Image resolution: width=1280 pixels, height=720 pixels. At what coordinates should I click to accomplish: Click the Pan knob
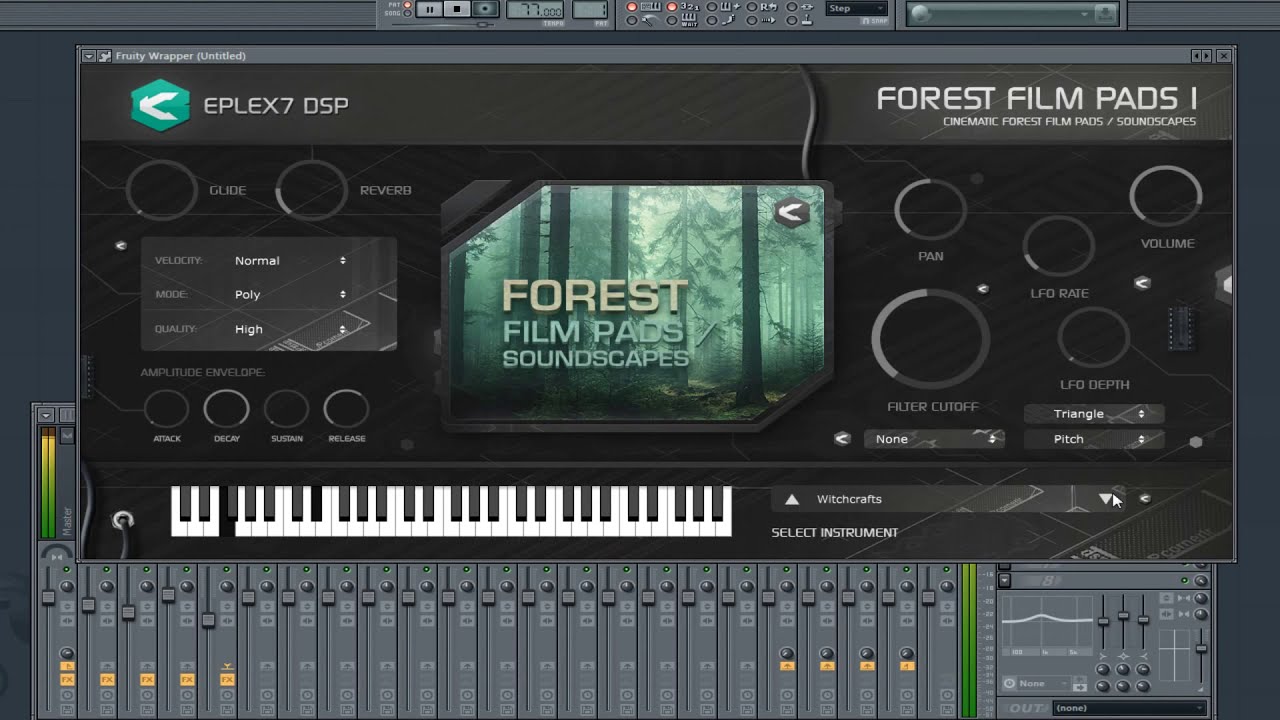click(930, 210)
